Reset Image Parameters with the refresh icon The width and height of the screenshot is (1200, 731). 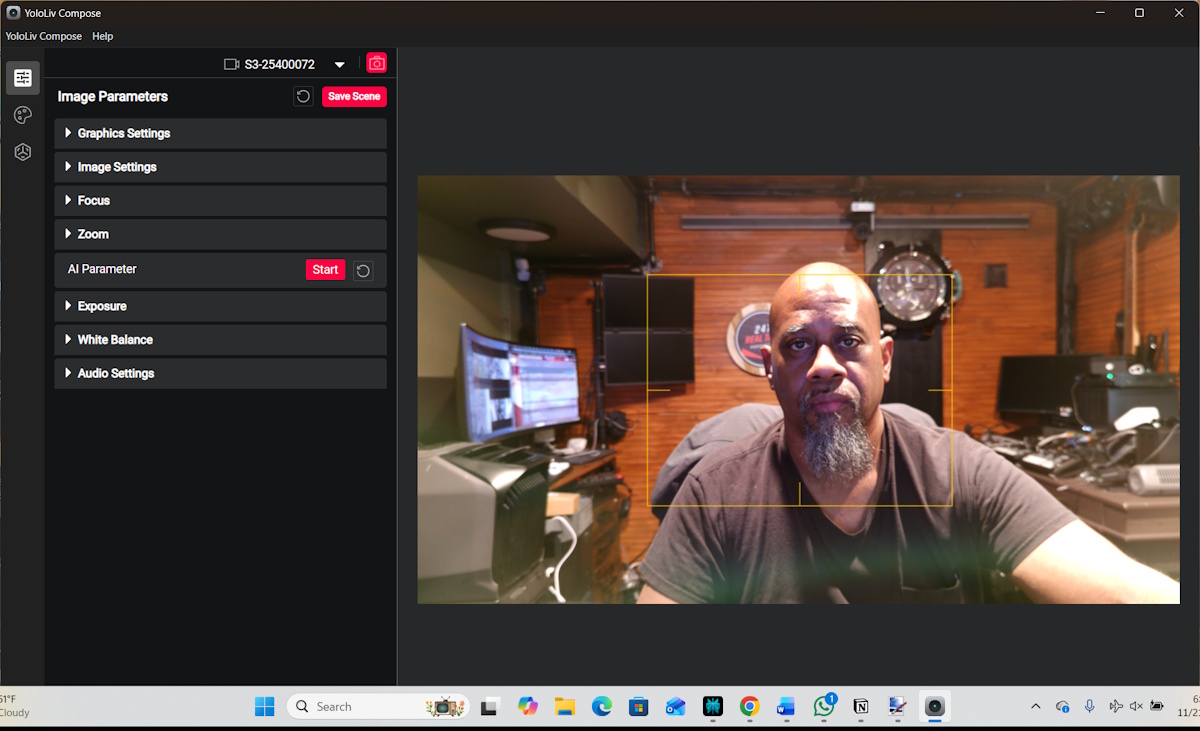303,97
